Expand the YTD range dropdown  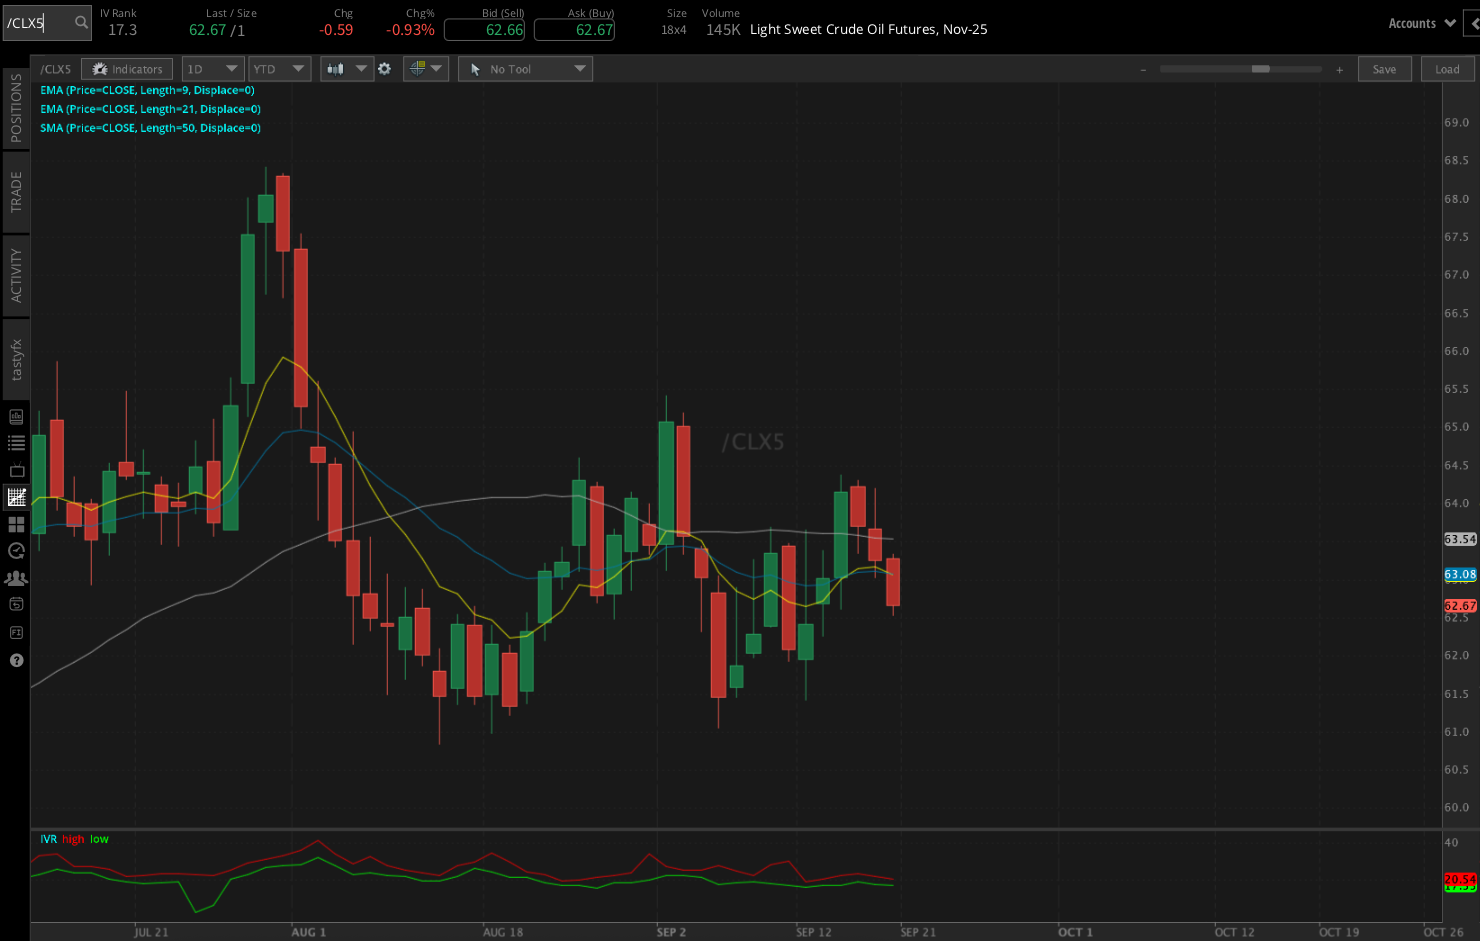click(279, 69)
